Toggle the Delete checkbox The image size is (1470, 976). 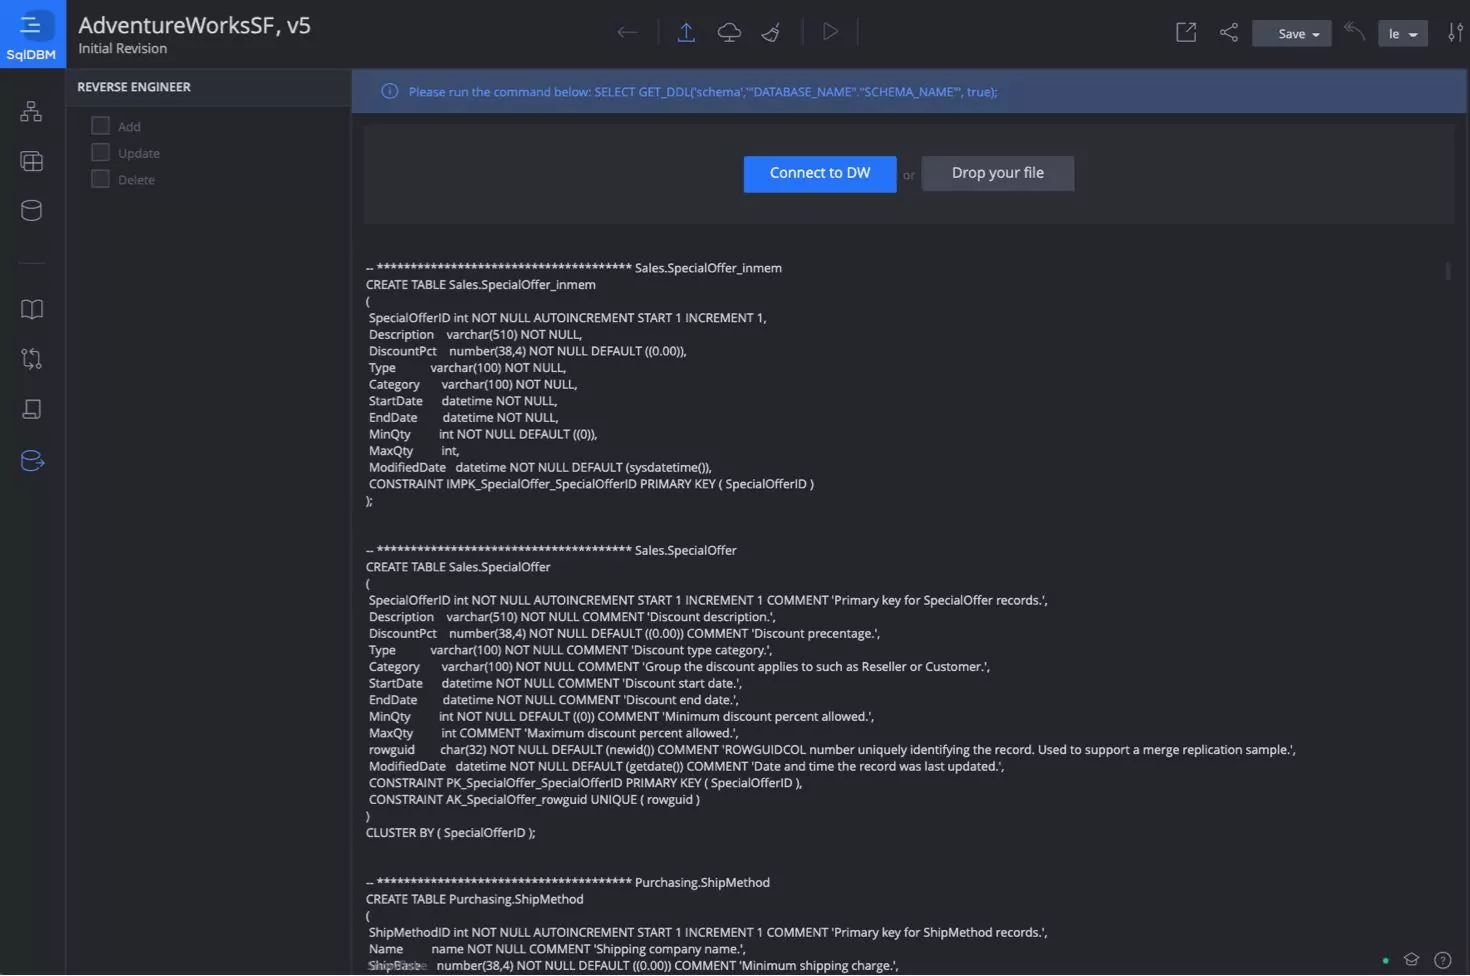(x=100, y=179)
